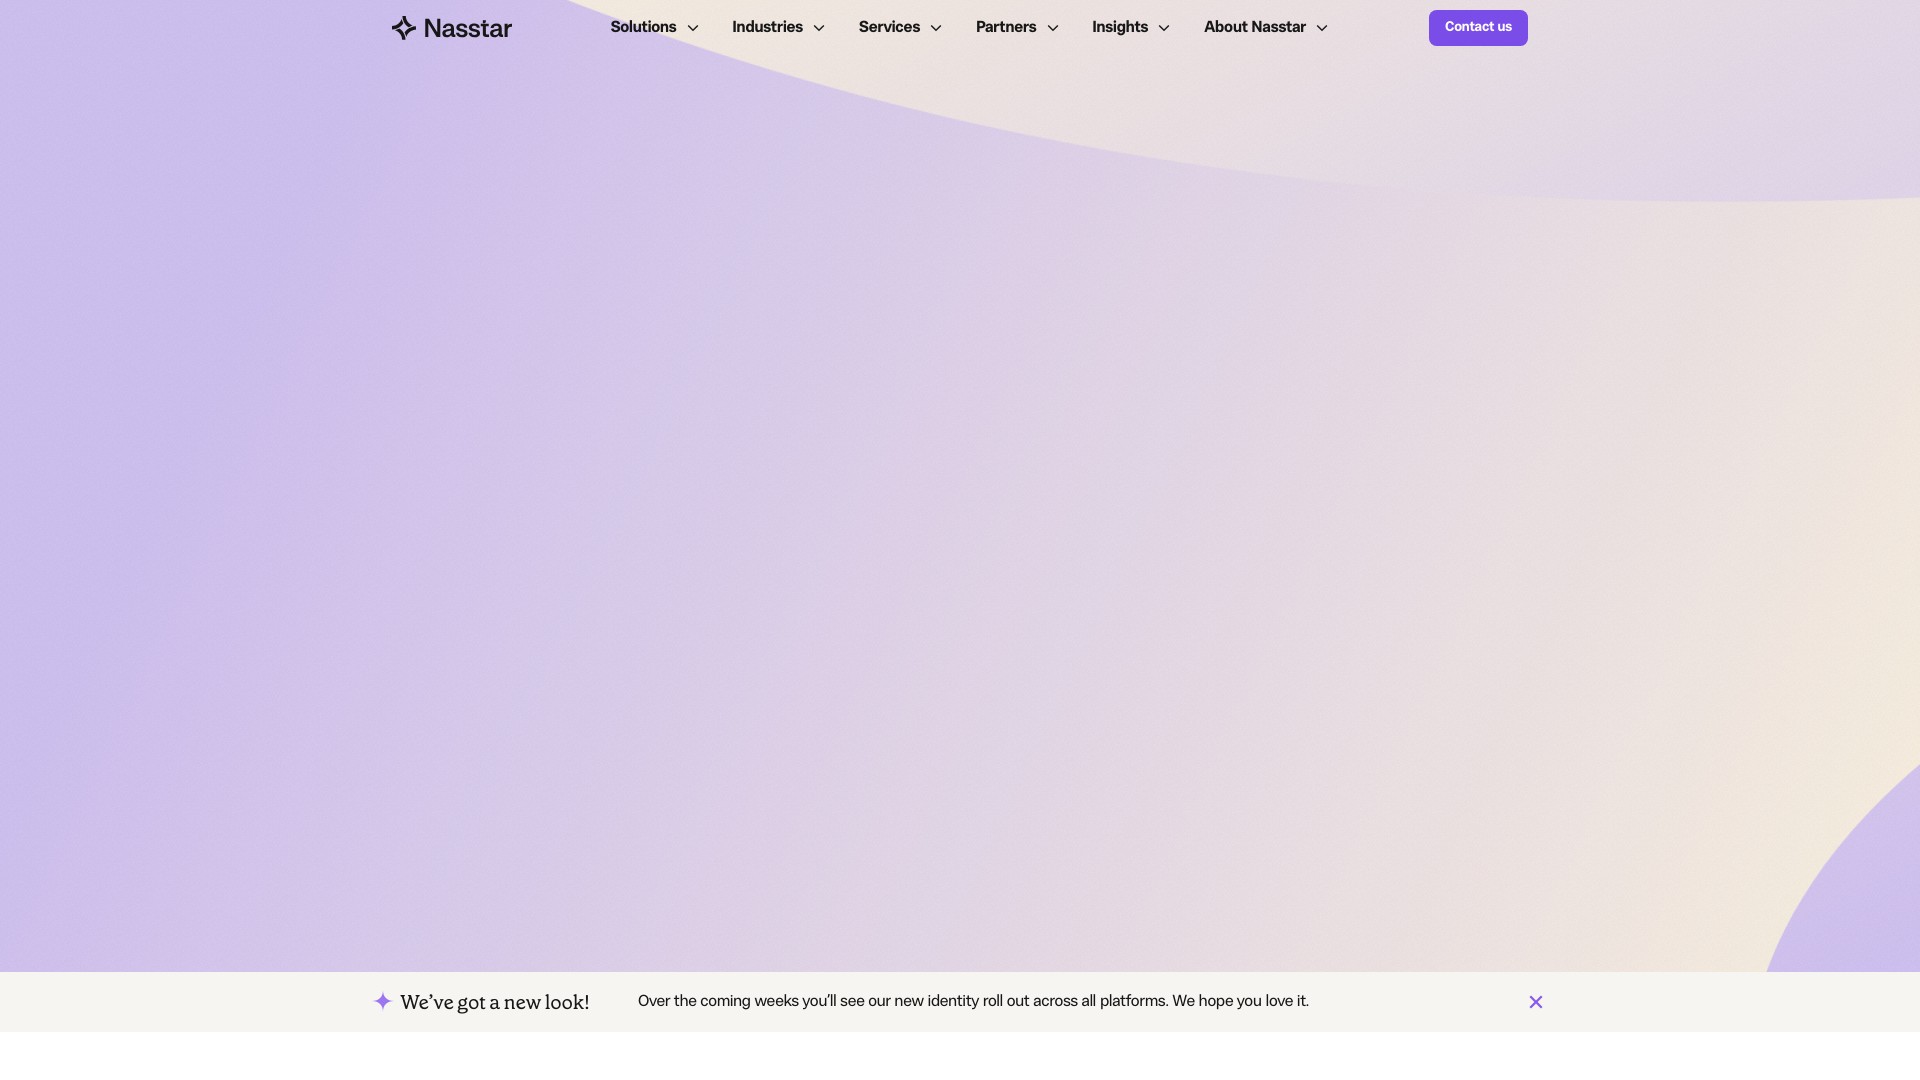Click the "We've got a new look!" heading
Image resolution: width=1920 pixels, height=1080 pixels.
coord(494,1002)
